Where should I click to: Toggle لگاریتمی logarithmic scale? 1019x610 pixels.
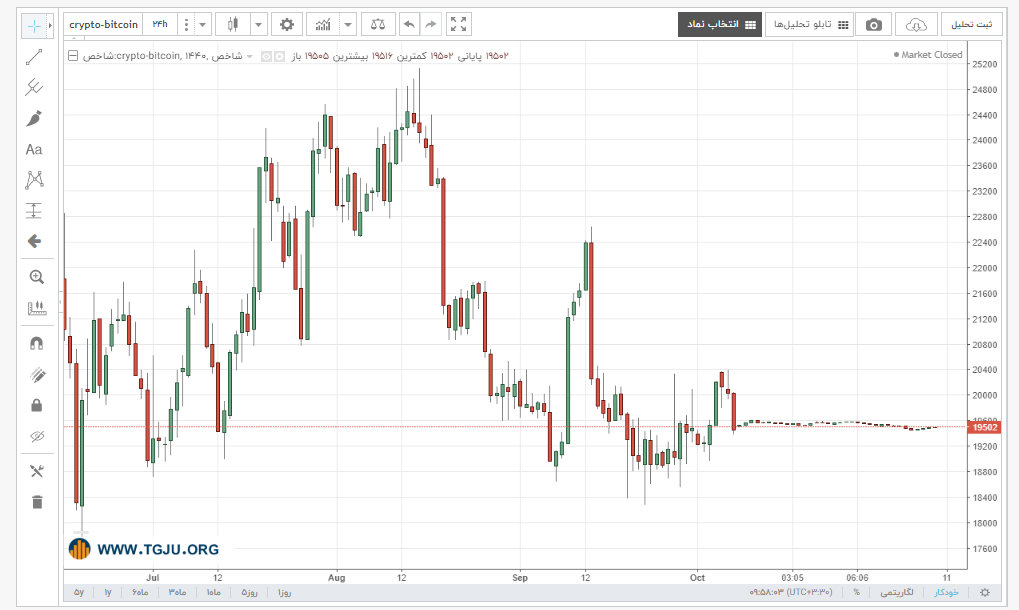897,592
